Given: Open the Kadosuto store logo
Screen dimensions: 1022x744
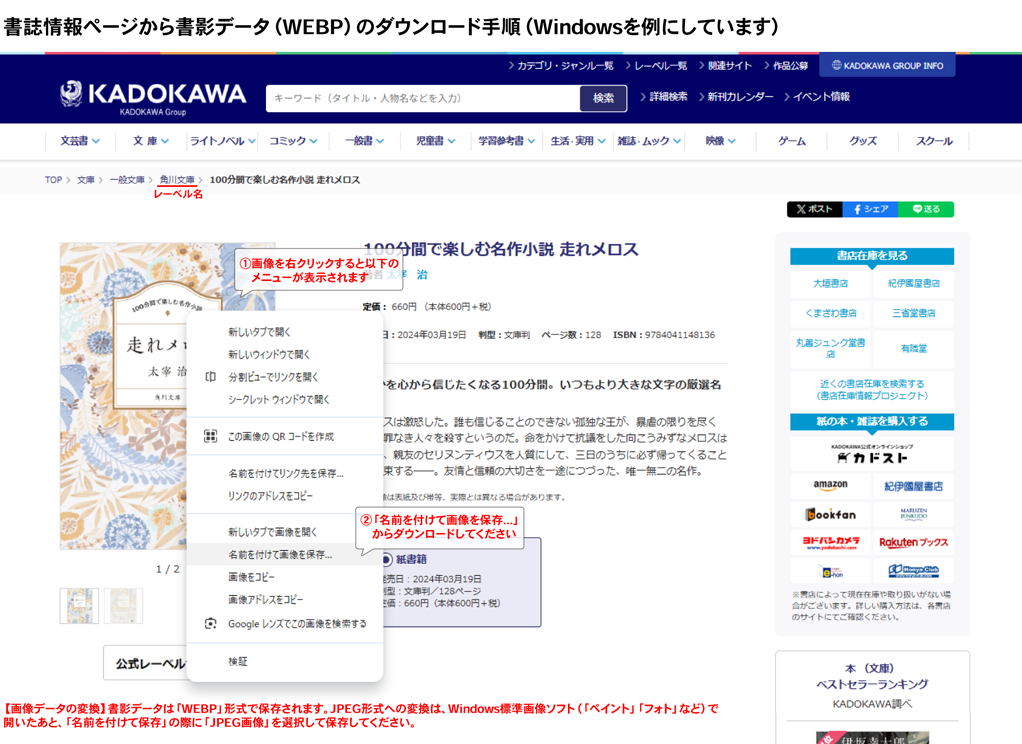Looking at the screenshot, I should [871, 454].
